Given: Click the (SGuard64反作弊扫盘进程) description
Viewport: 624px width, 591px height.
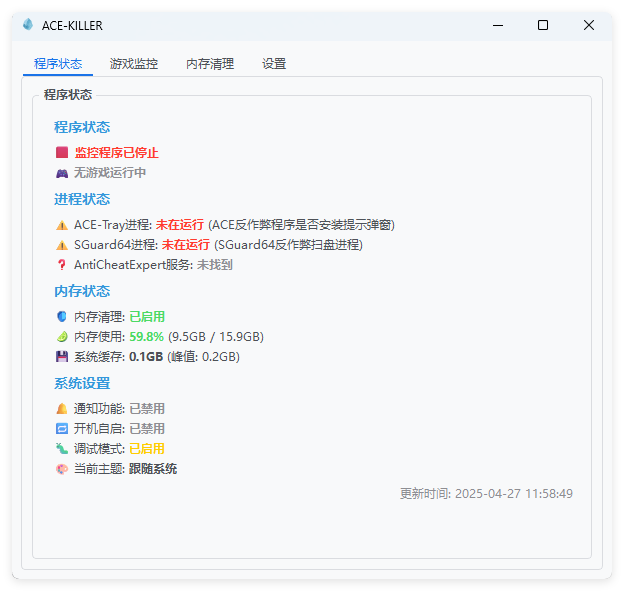Looking at the screenshot, I should 288,245.
